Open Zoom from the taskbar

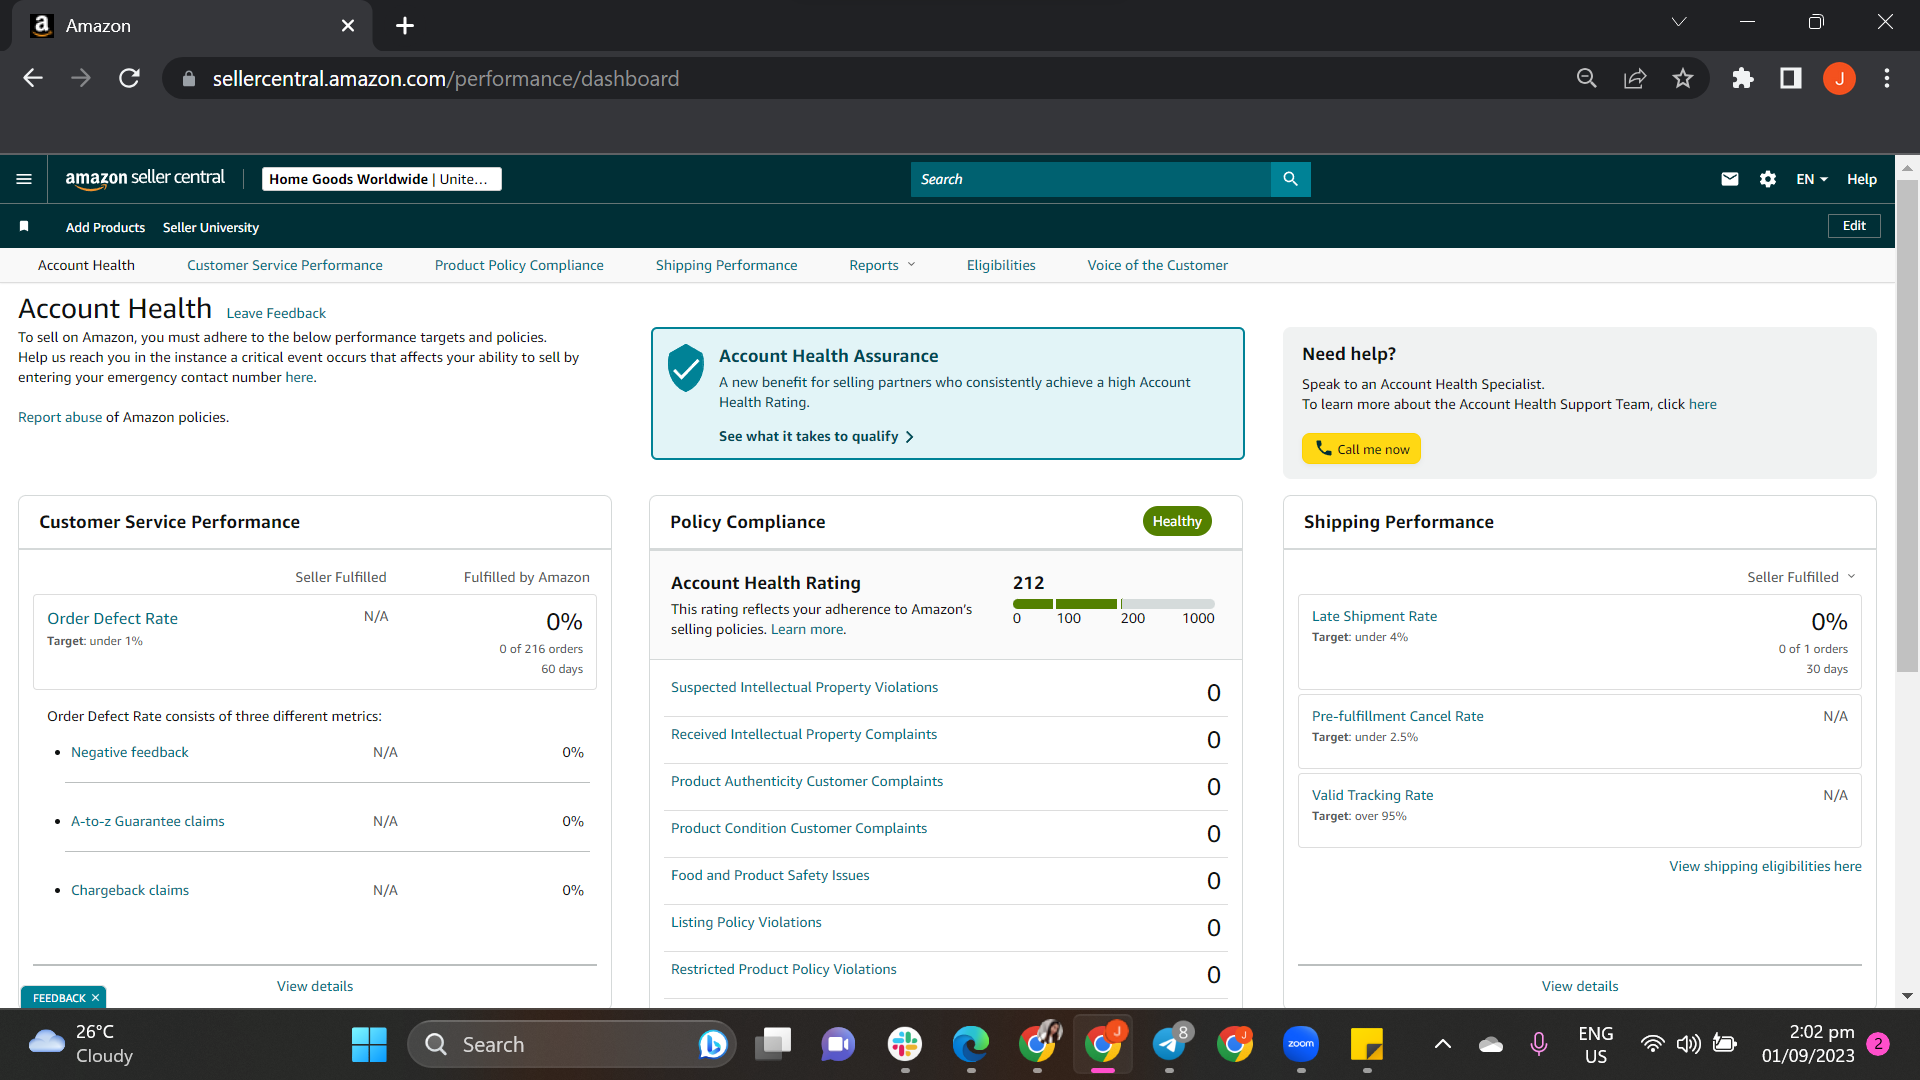click(1301, 1045)
